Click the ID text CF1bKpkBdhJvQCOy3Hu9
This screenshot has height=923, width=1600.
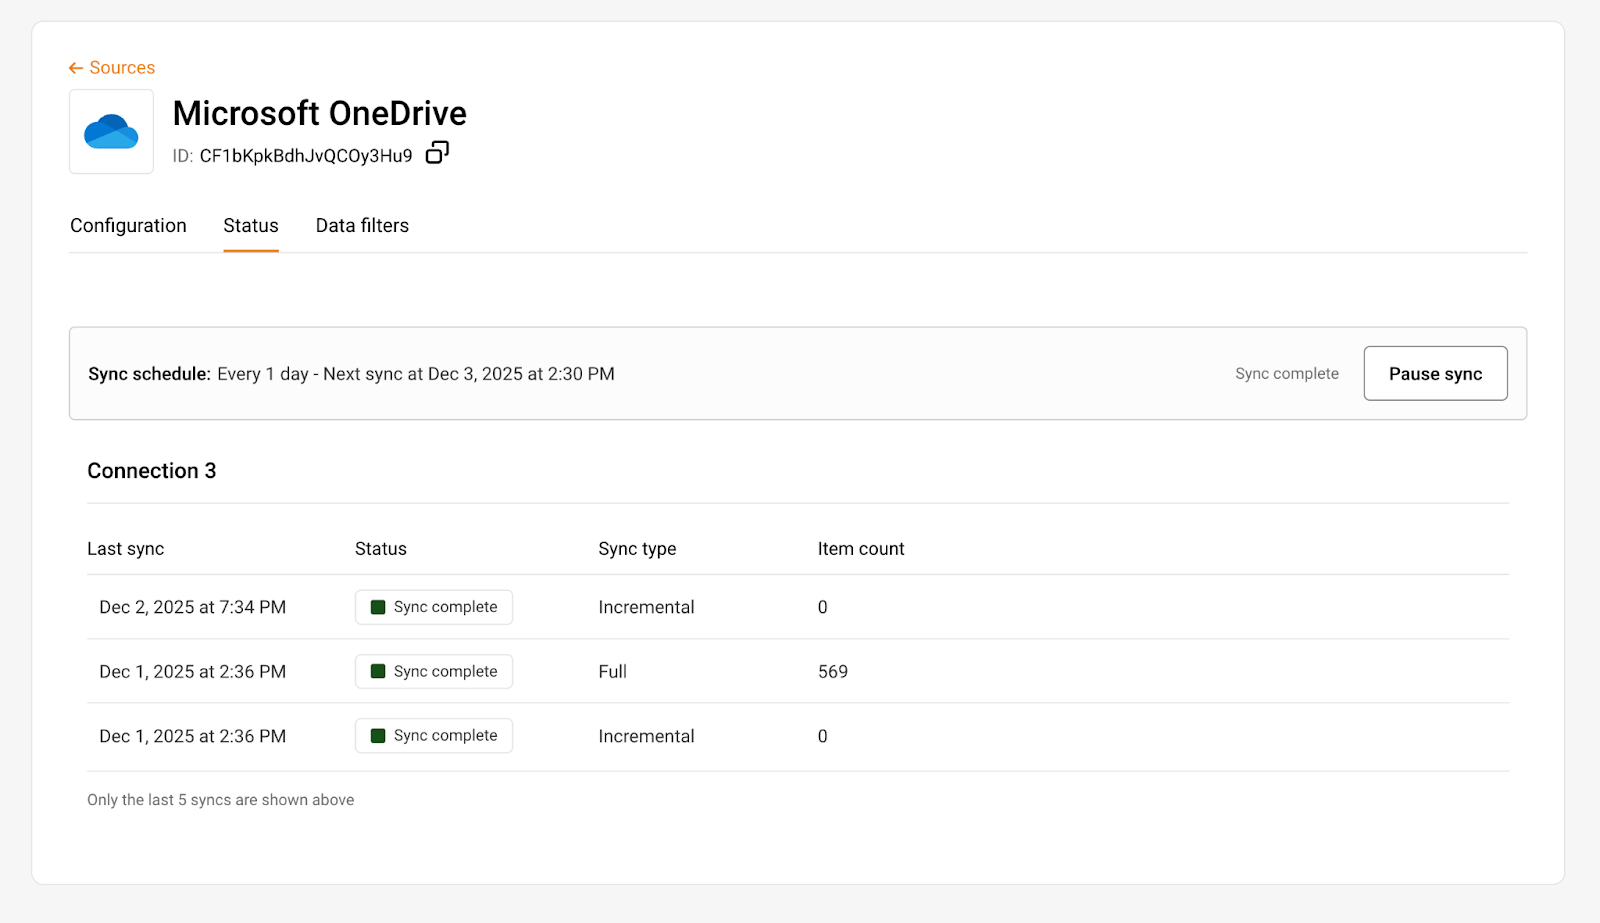pos(305,156)
